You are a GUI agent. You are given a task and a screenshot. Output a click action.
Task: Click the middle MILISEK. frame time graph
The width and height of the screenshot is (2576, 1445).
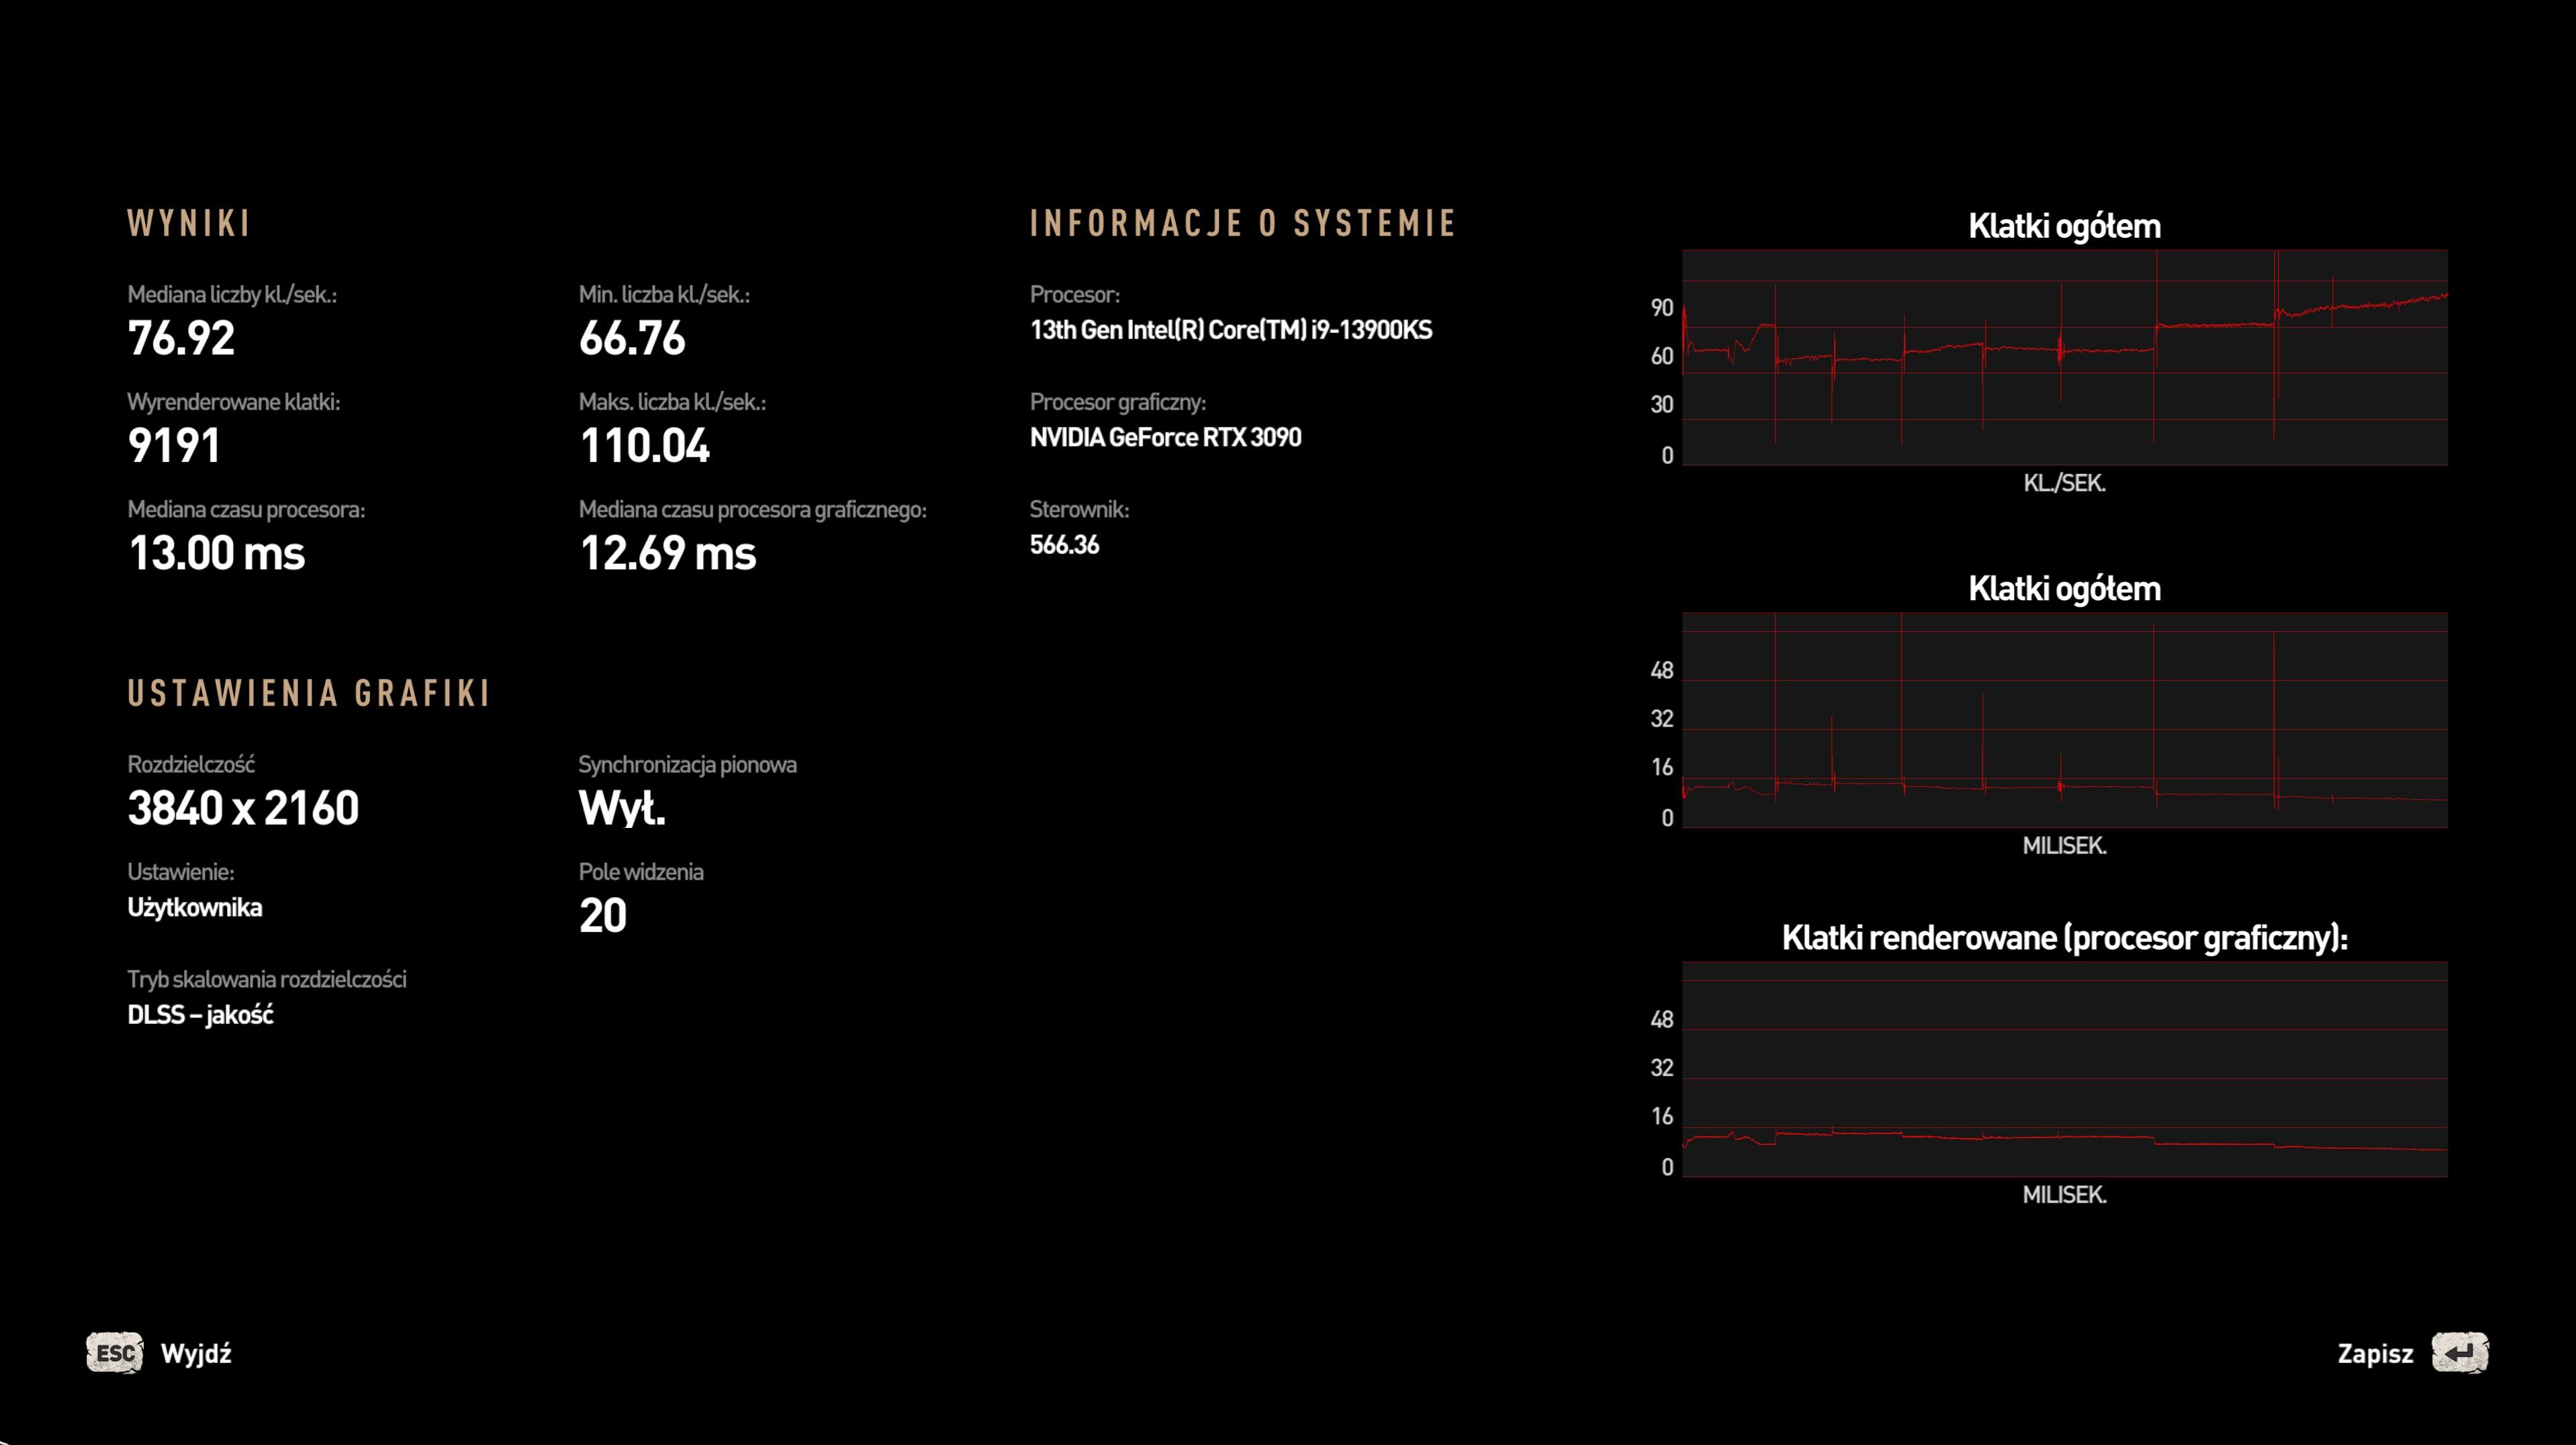point(2064,720)
